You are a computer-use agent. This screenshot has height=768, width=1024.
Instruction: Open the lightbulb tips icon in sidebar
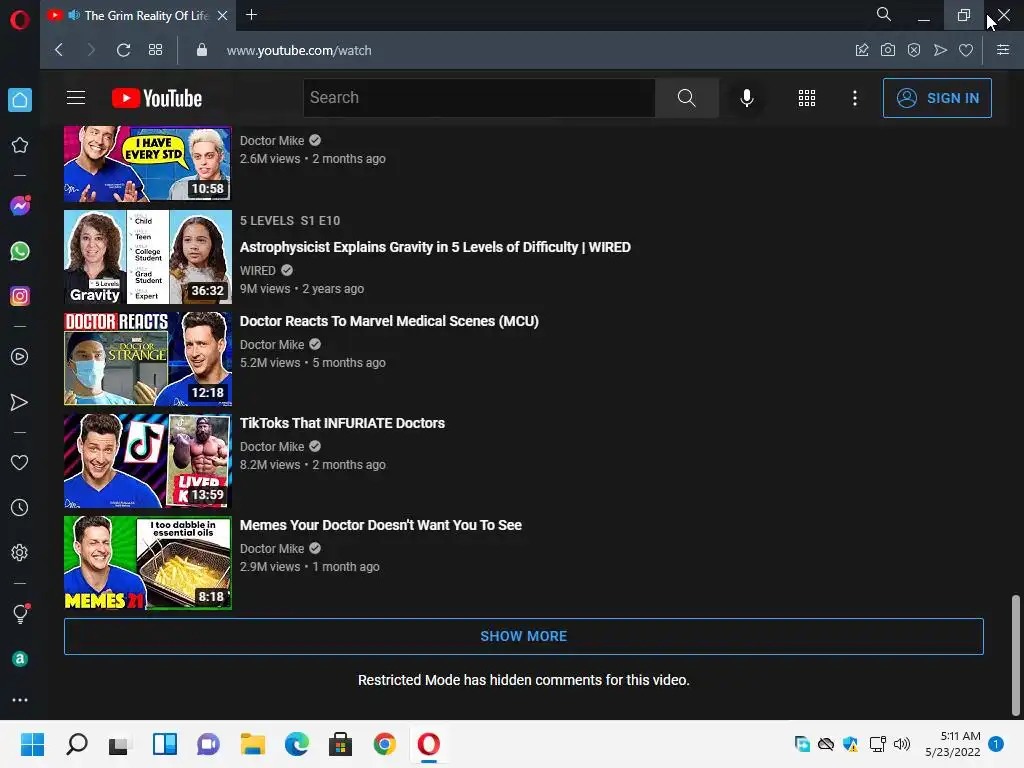click(x=20, y=613)
